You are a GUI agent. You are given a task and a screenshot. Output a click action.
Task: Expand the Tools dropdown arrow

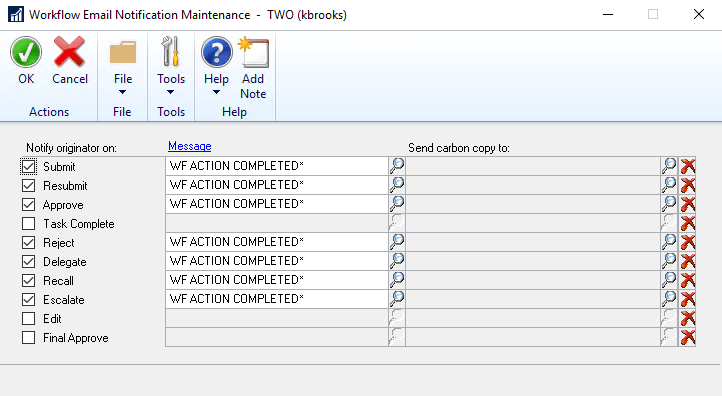[x=170, y=92]
